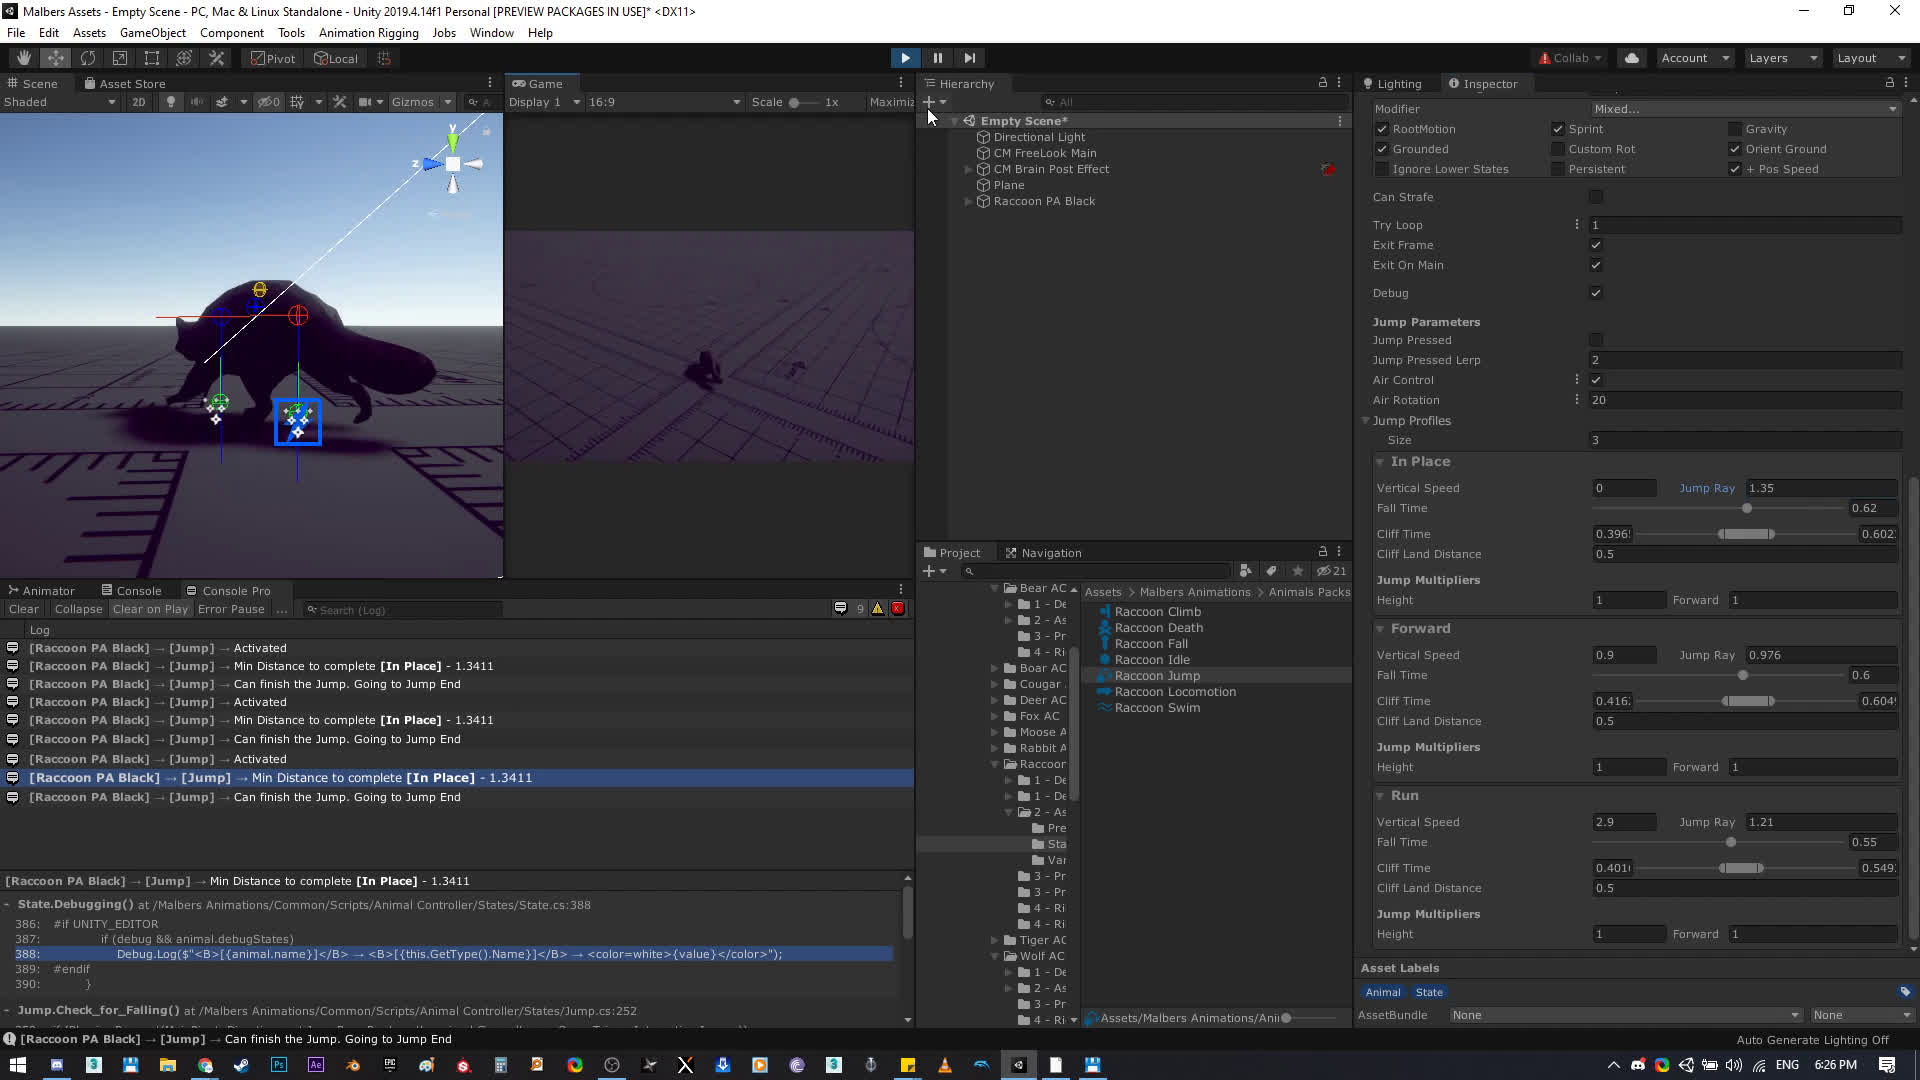Image resolution: width=1920 pixels, height=1080 pixels.
Task: Select the Rotate tool
Action: [x=88, y=58]
